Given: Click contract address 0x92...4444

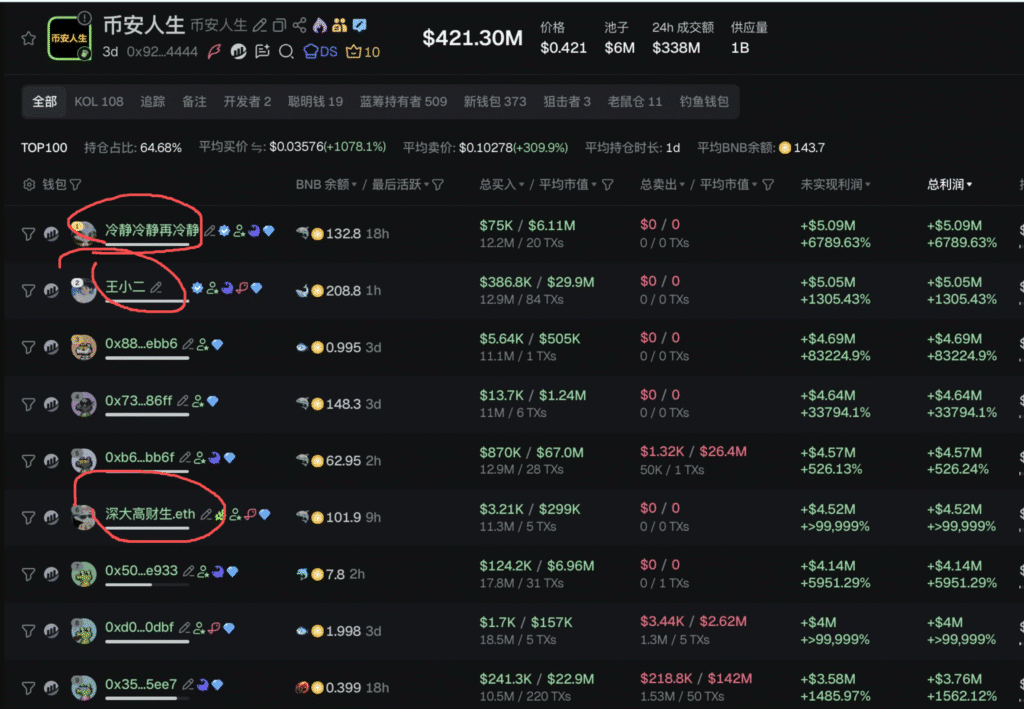Looking at the screenshot, I should tap(162, 52).
